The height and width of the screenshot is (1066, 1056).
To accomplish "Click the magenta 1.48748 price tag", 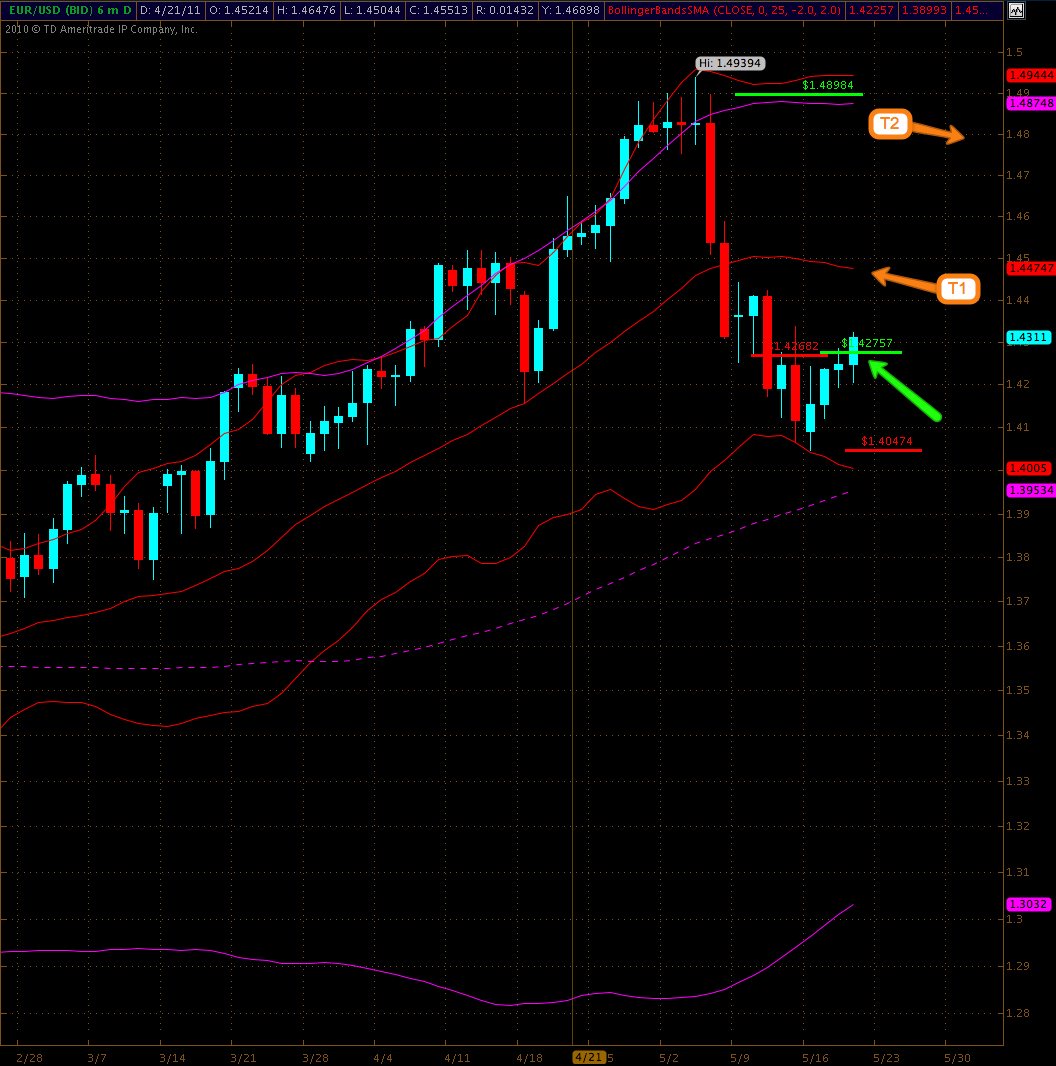I will coord(1029,103).
